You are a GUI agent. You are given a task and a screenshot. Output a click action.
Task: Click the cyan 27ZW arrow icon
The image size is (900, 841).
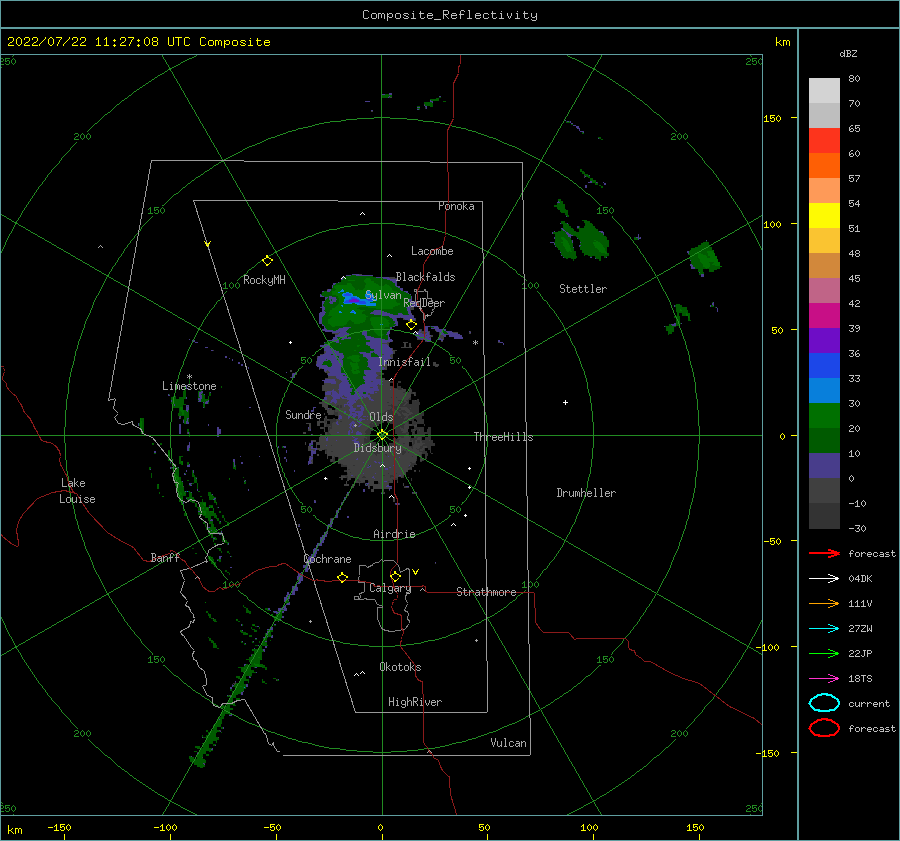(824, 629)
